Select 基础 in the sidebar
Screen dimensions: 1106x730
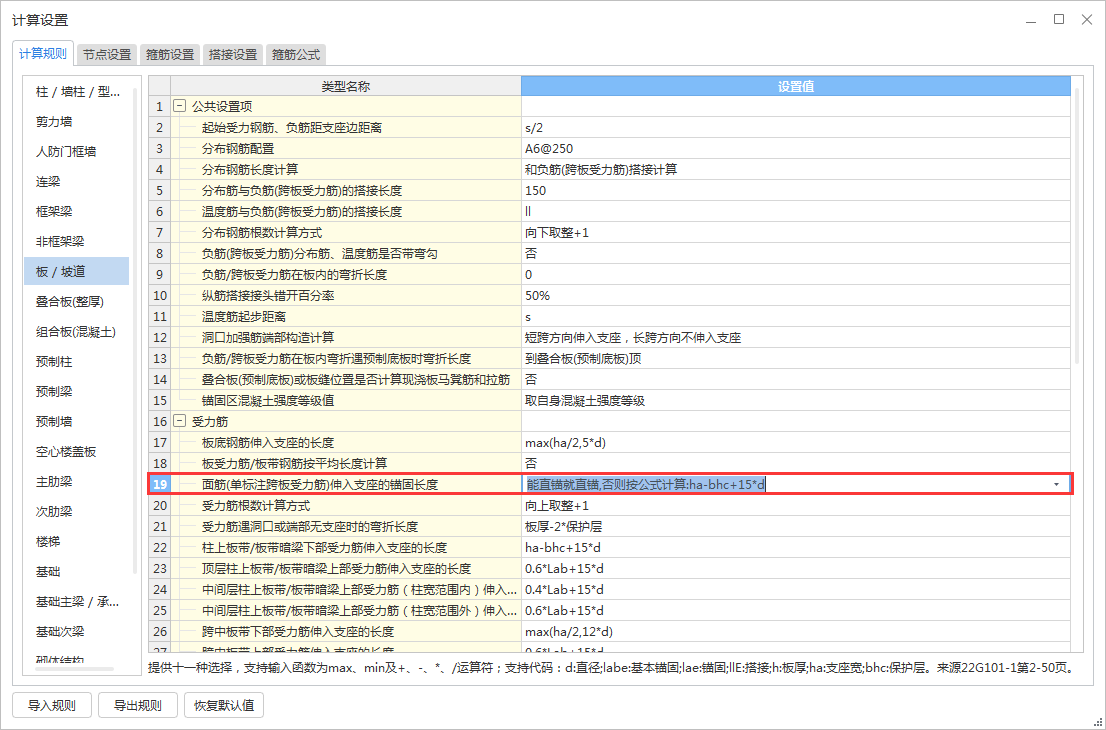click(78, 572)
